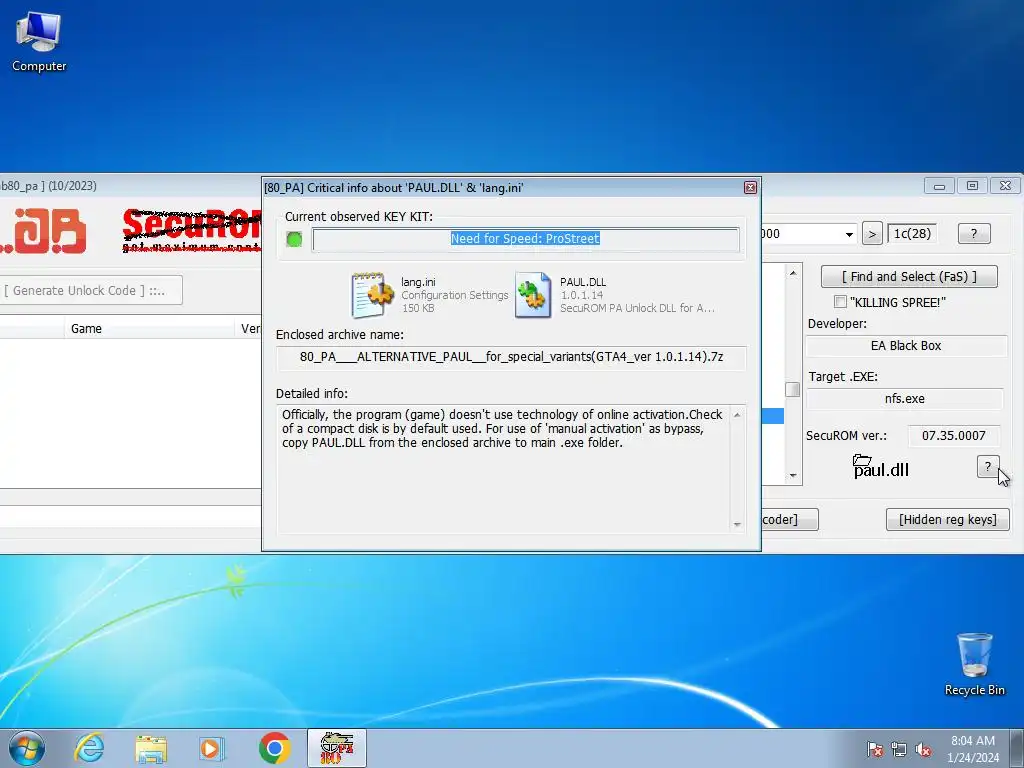The height and width of the screenshot is (768, 1024).
Task: Click the '?' button beside 1c(28) field
Action: [974, 234]
